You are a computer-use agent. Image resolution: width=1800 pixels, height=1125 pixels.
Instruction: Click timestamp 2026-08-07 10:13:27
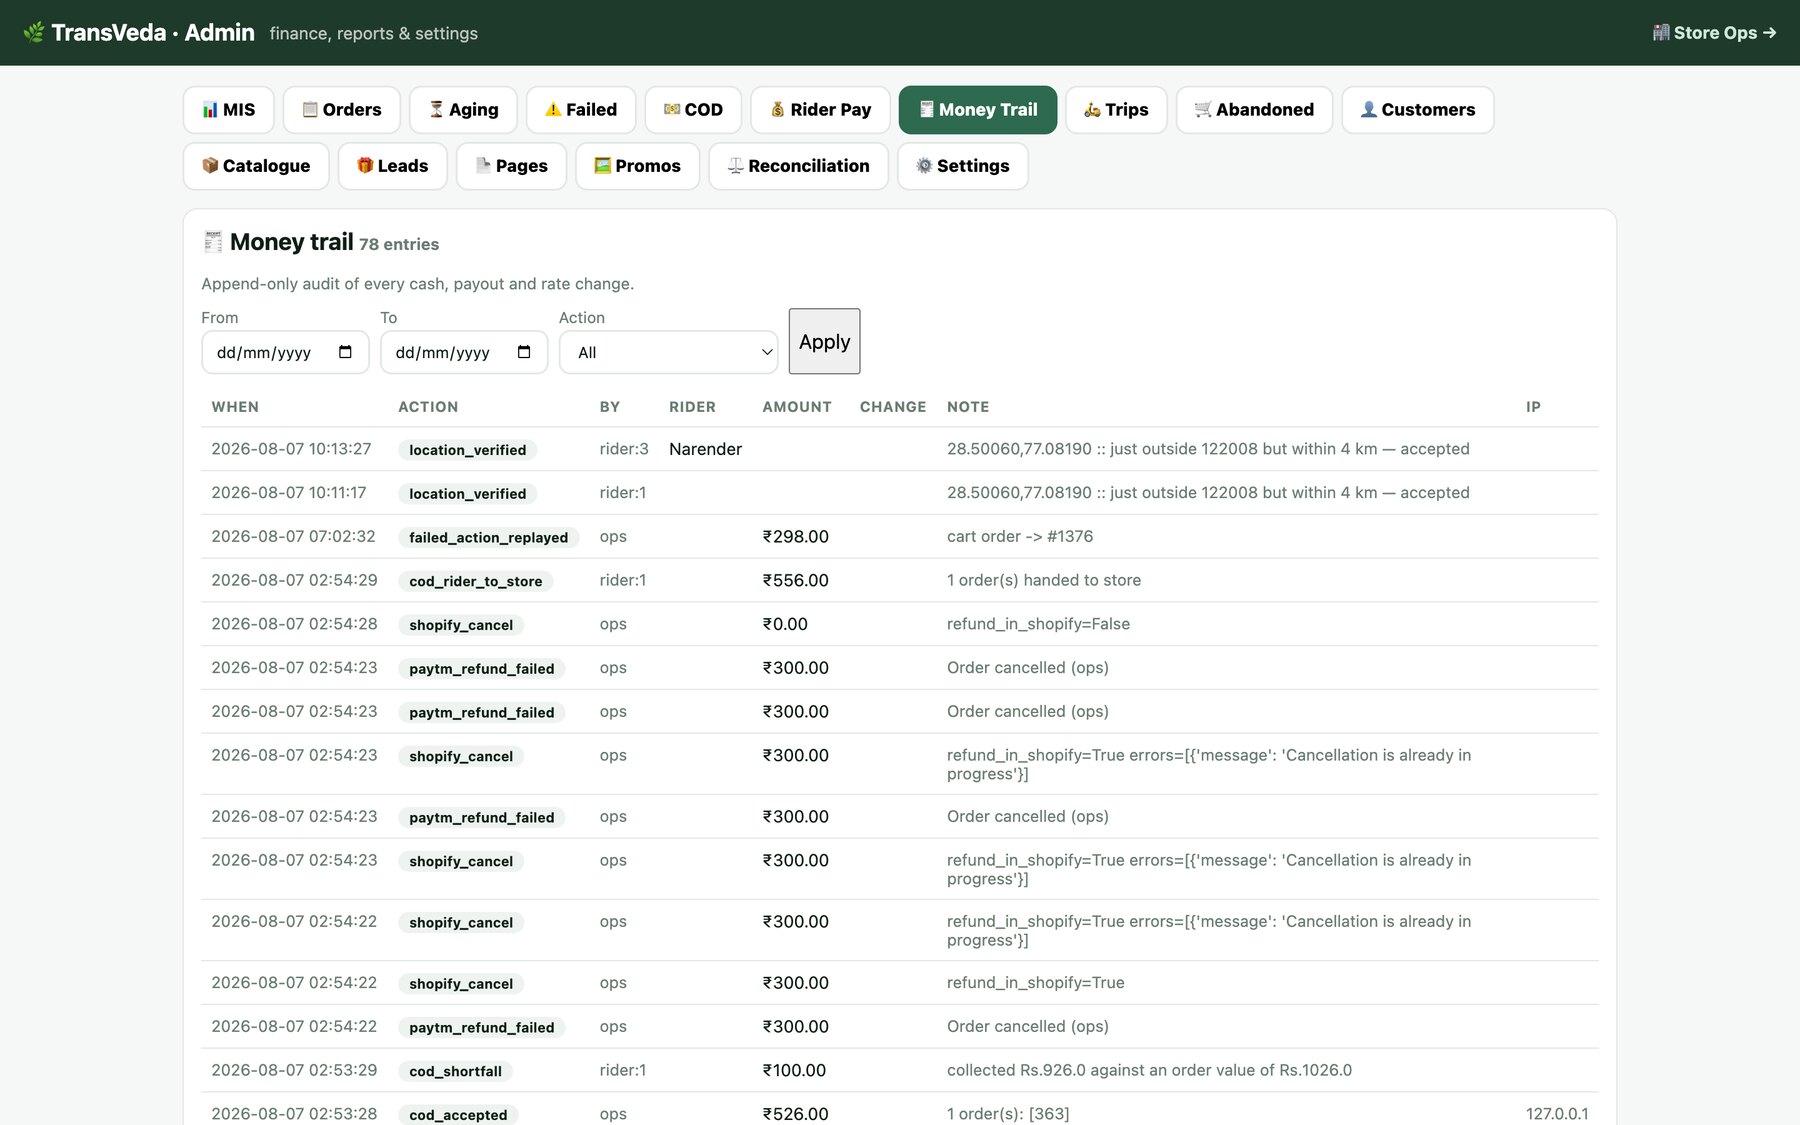(291, 449)
